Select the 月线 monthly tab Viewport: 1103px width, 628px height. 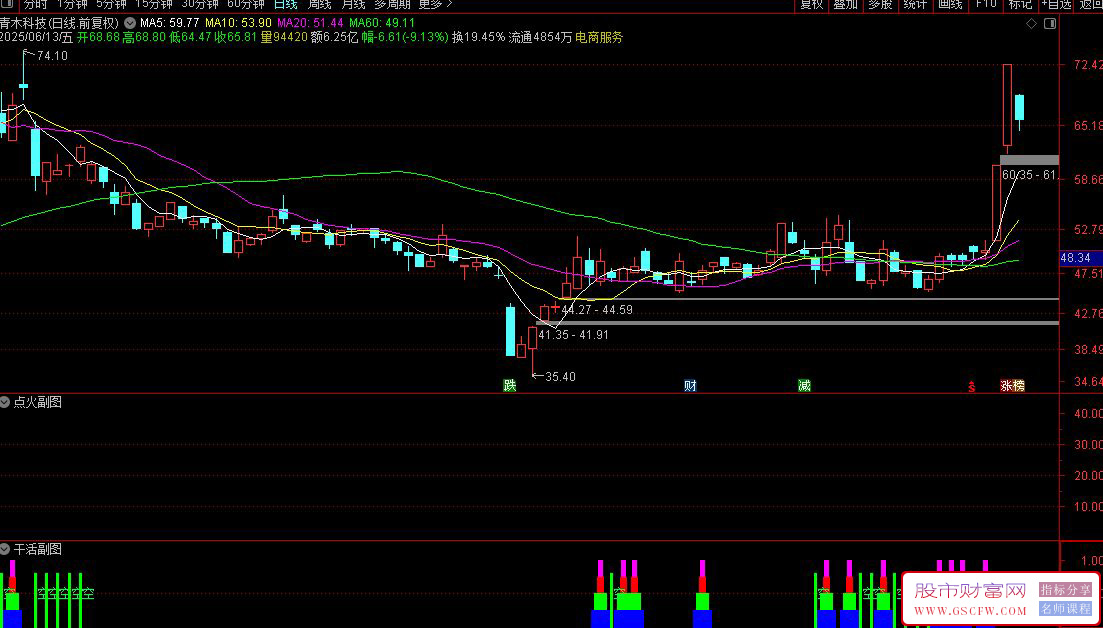tap(353, 4)
